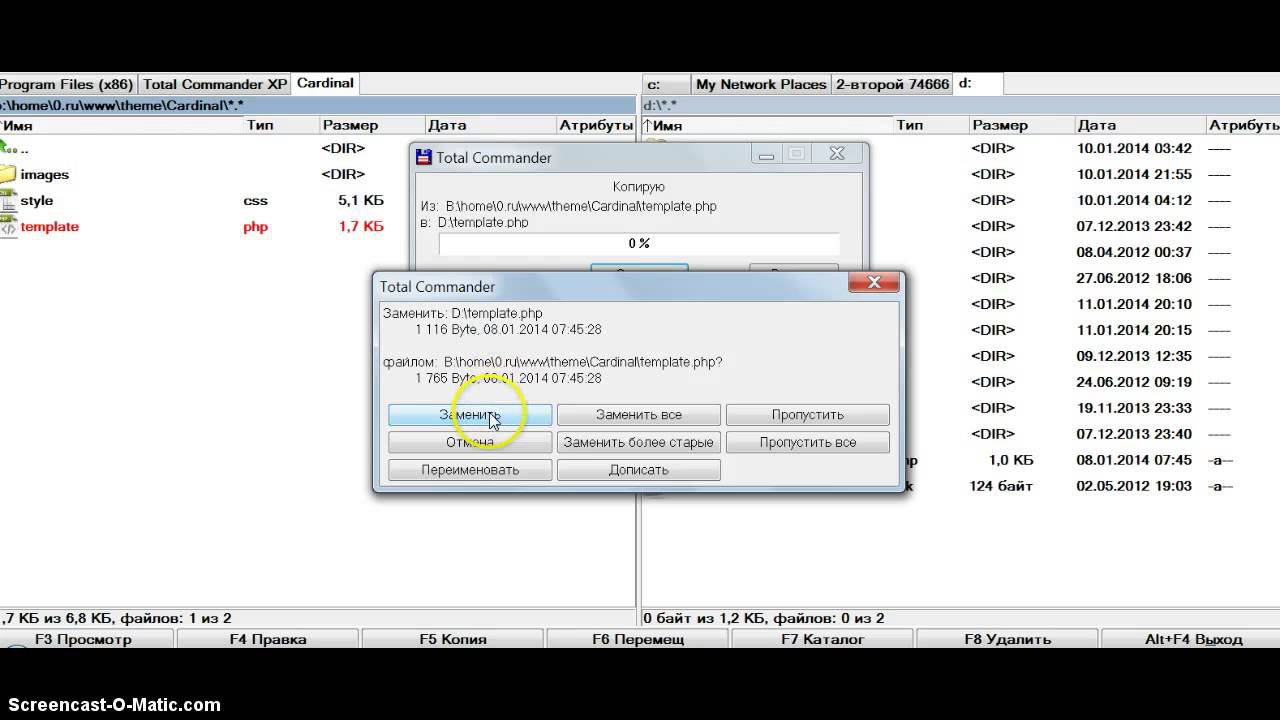Select the style file name
Viewport: 1280px width, 720px height.
pyautogui.click(x=37, y=200)
